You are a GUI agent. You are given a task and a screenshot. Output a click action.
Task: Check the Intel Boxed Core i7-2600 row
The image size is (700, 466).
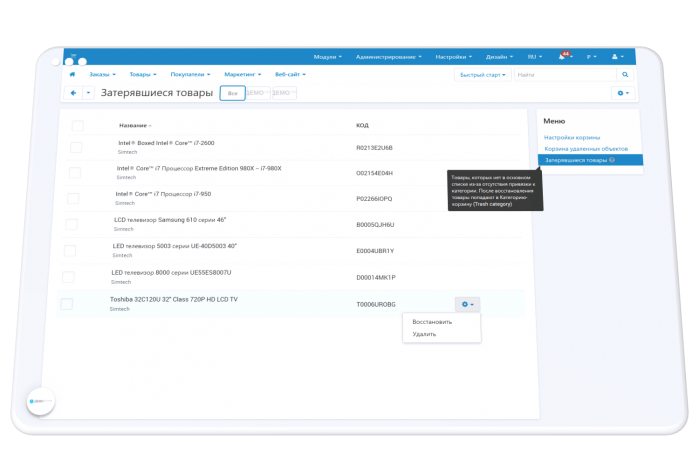[76, 147]
